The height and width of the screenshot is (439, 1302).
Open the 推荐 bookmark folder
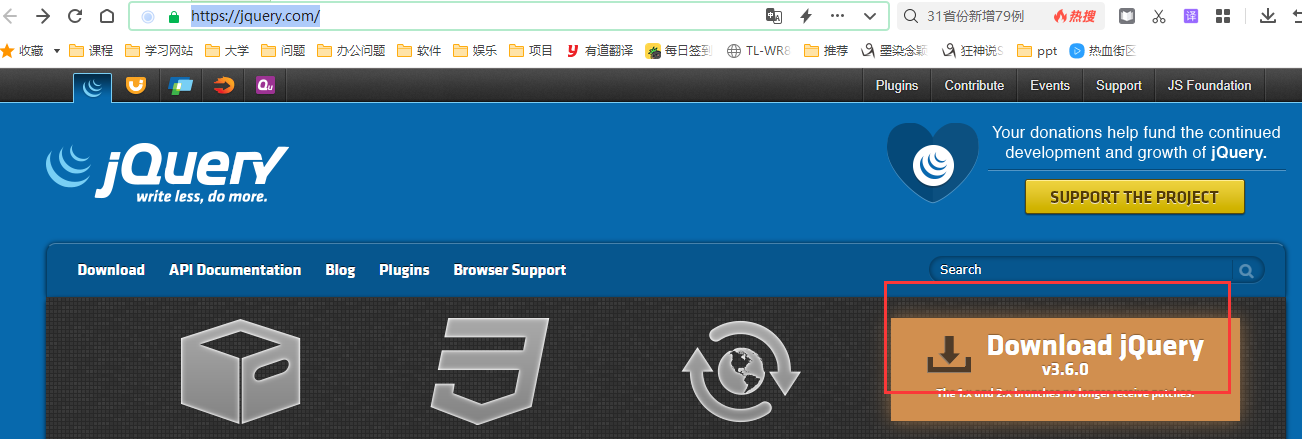tap(826, 50)
